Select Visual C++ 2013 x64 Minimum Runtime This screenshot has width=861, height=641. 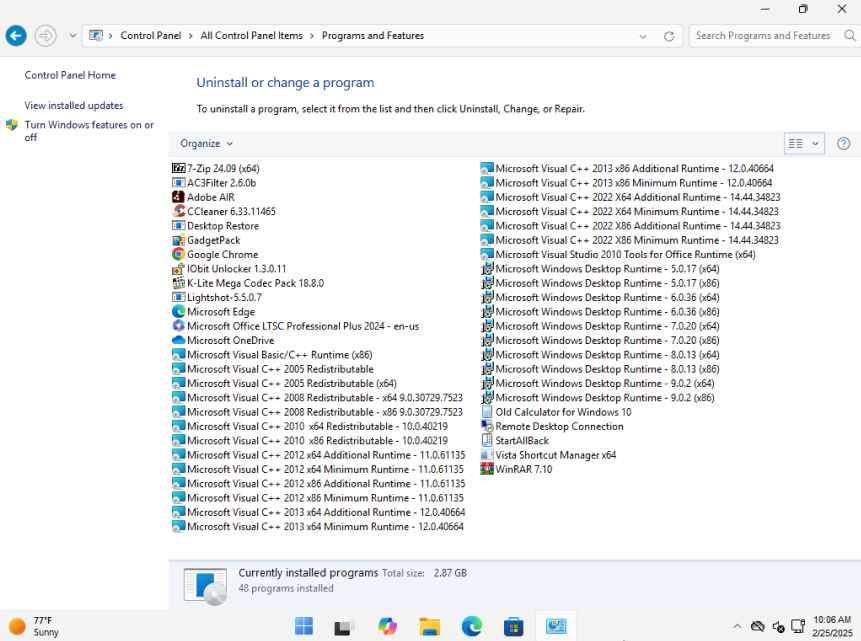coord(318,526)
